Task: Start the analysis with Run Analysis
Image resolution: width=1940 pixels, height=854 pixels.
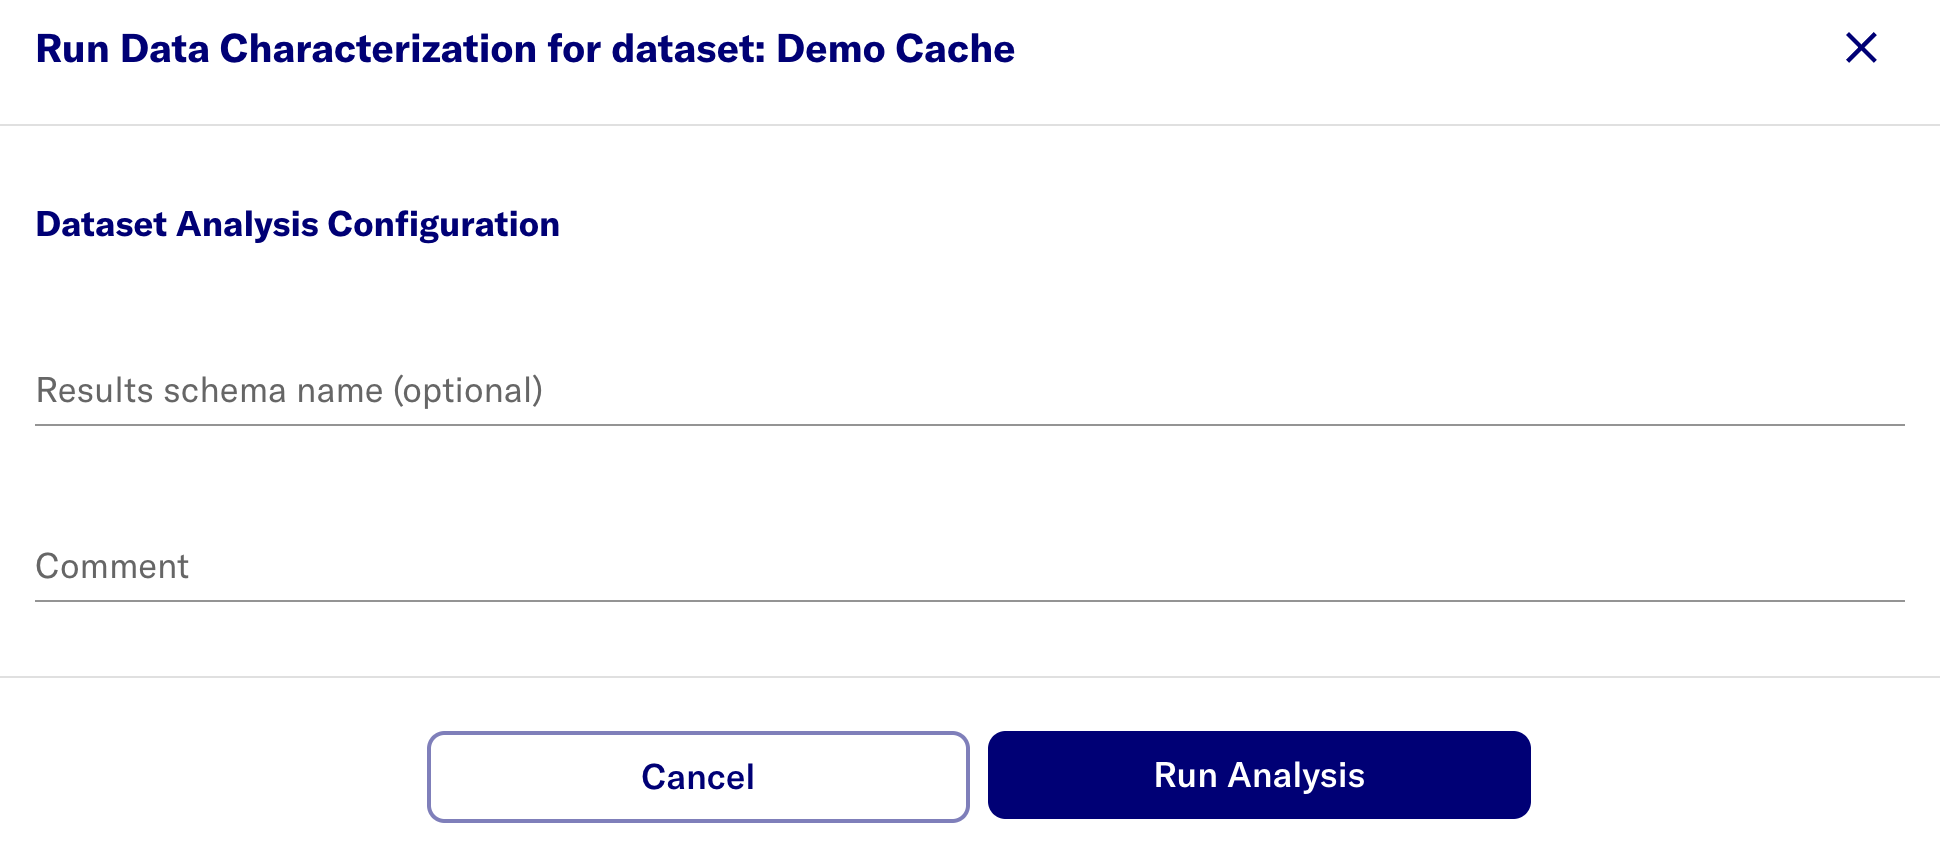Action: 1258,776
